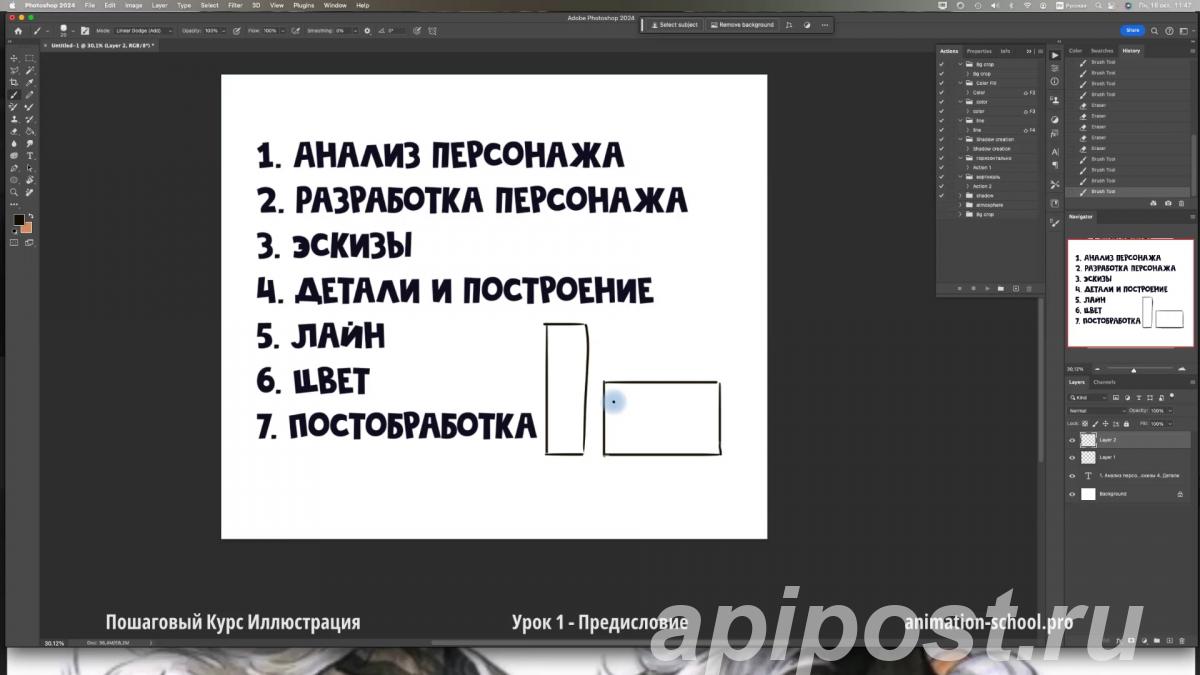Click the background color swatch
The image size is (1200, 675).
[x=28, y=229]
